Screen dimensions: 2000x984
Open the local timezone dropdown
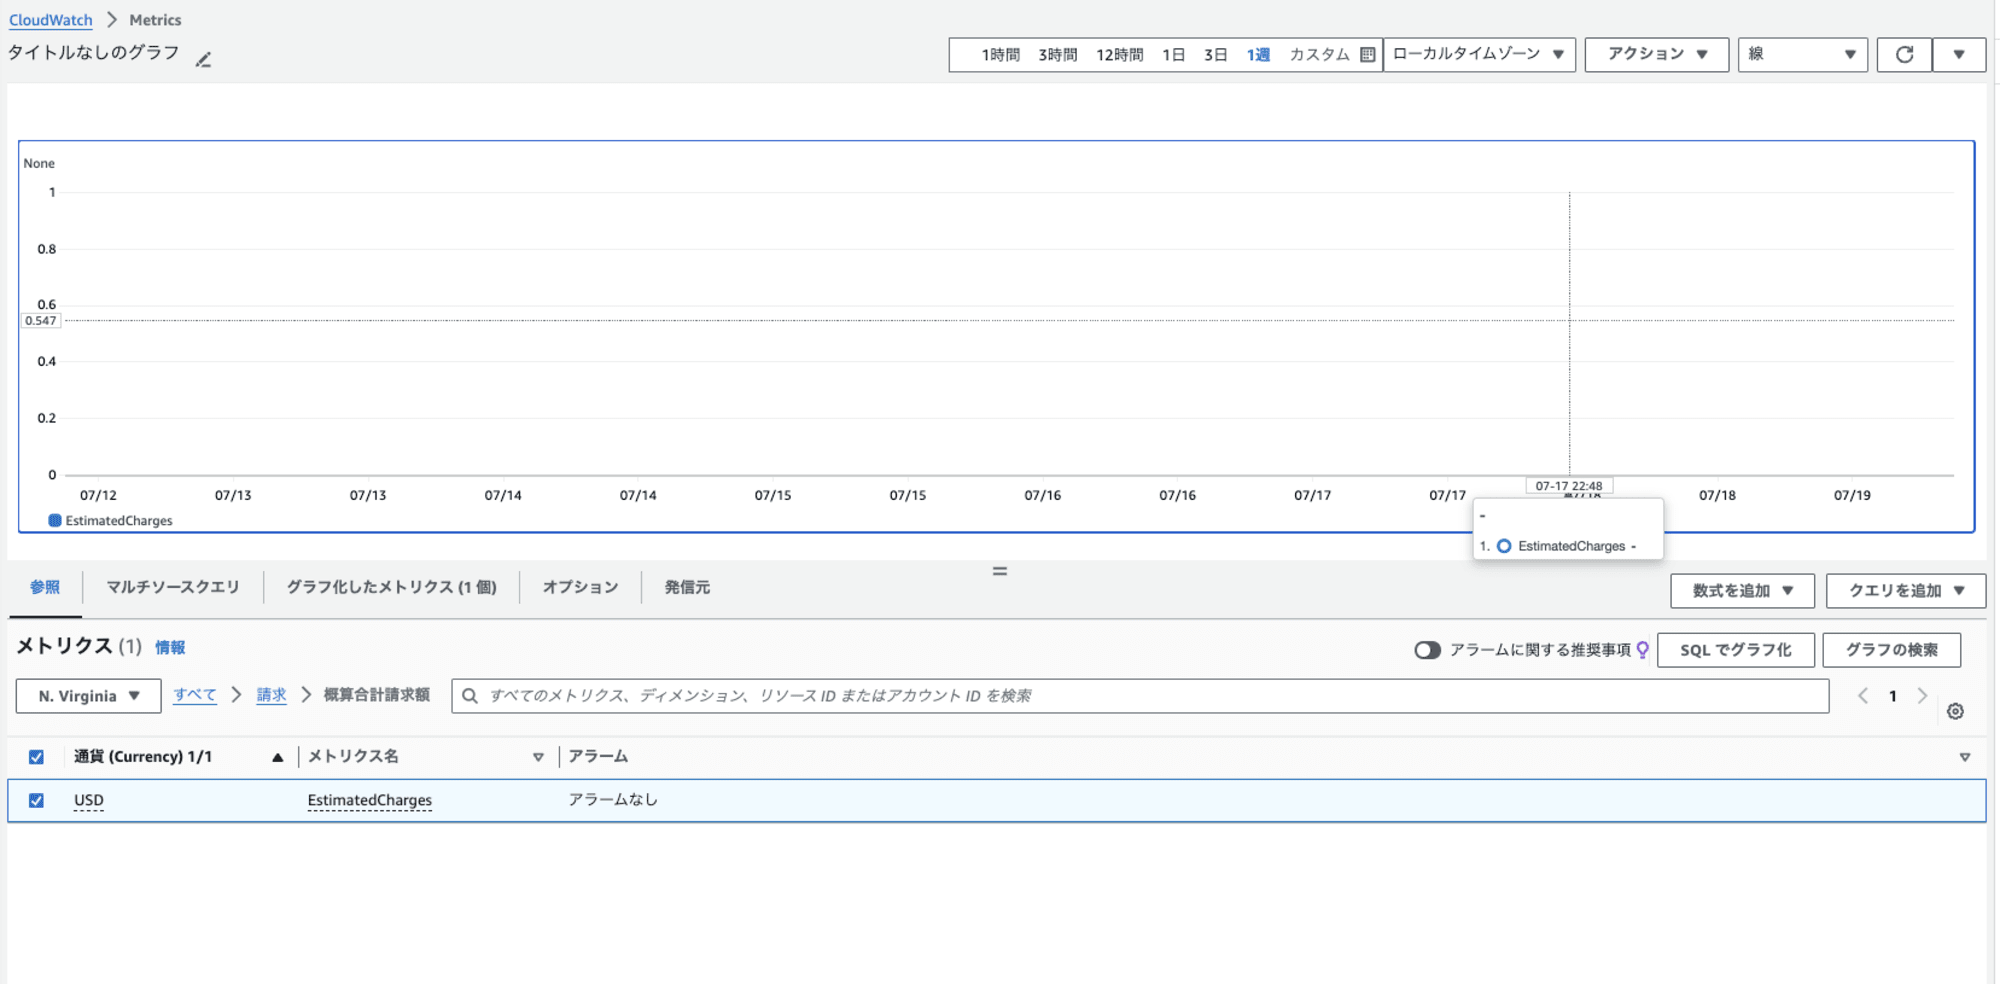(1479, 54)
